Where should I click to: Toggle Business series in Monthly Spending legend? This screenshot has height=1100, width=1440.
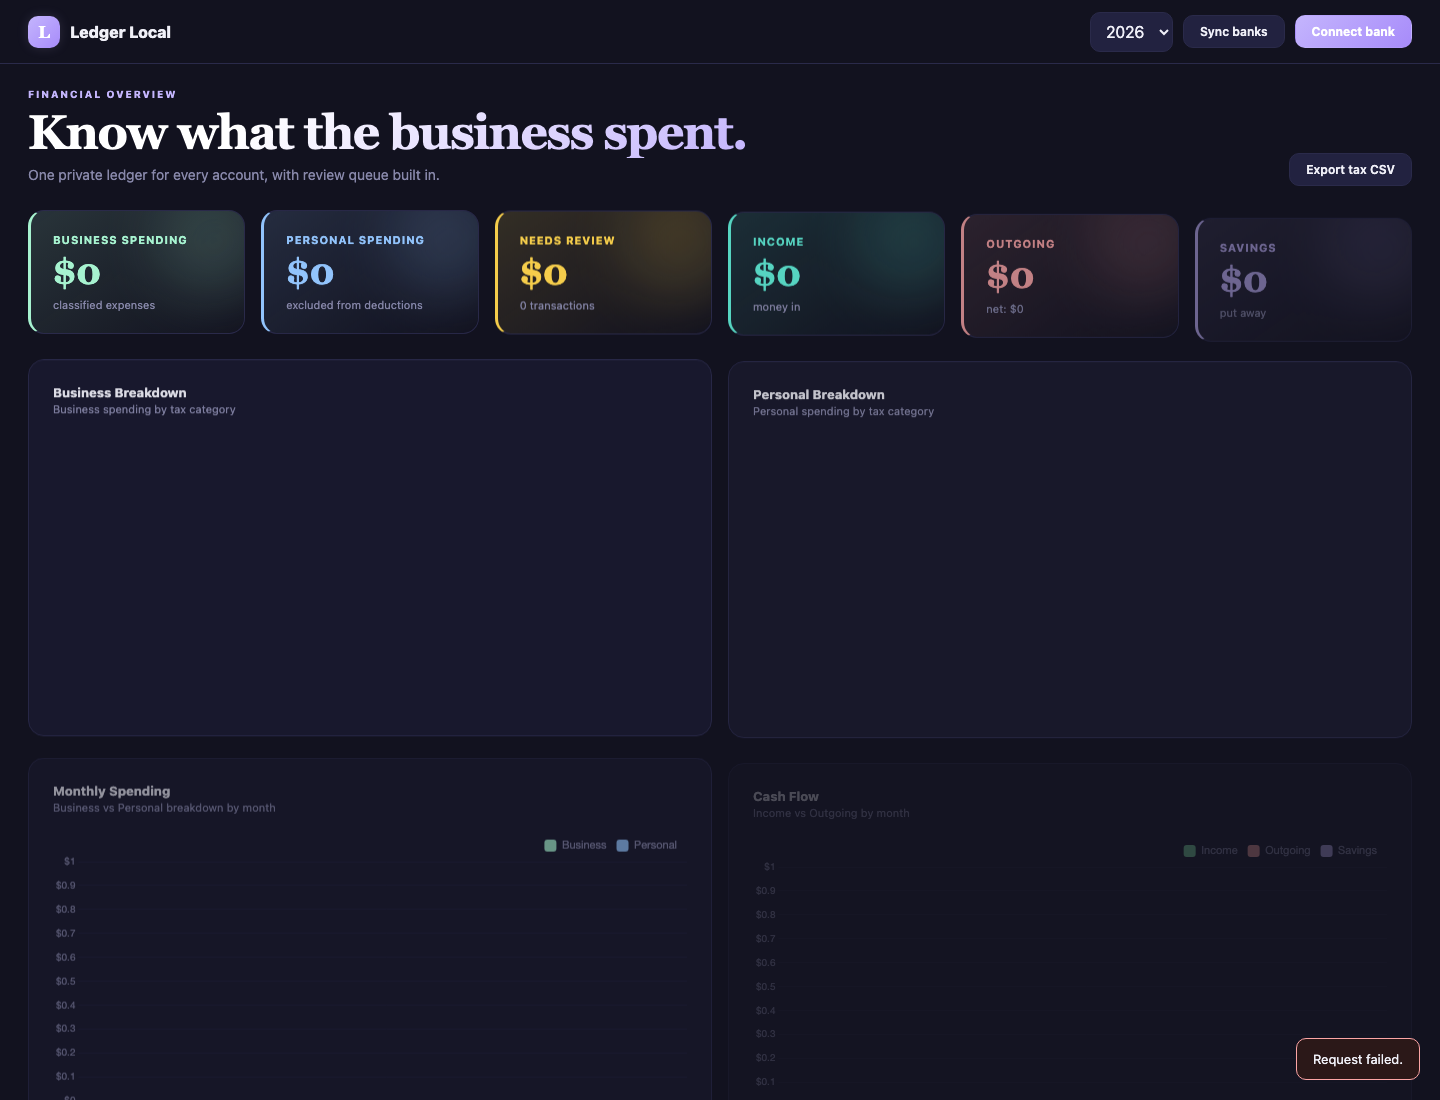575,845
